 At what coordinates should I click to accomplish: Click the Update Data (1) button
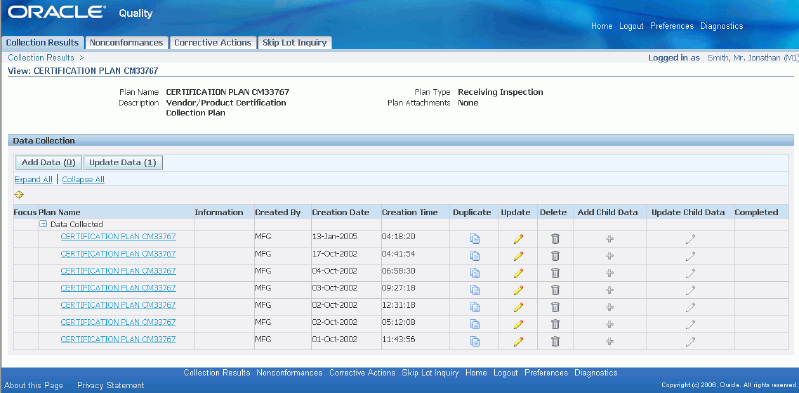(122, 163)
